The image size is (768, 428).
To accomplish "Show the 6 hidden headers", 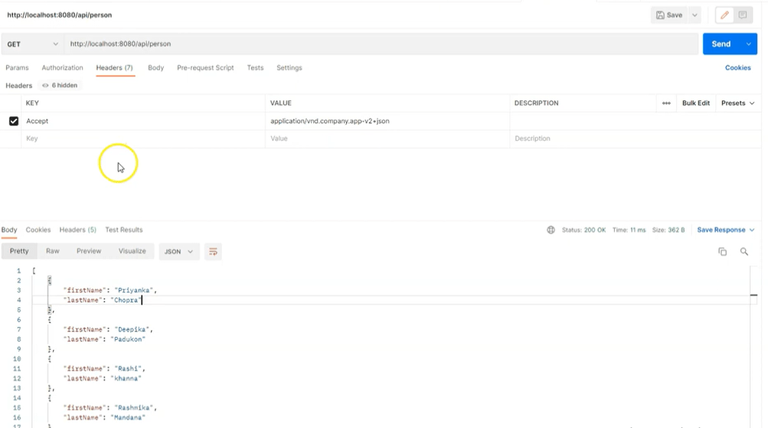I will 60,85.
